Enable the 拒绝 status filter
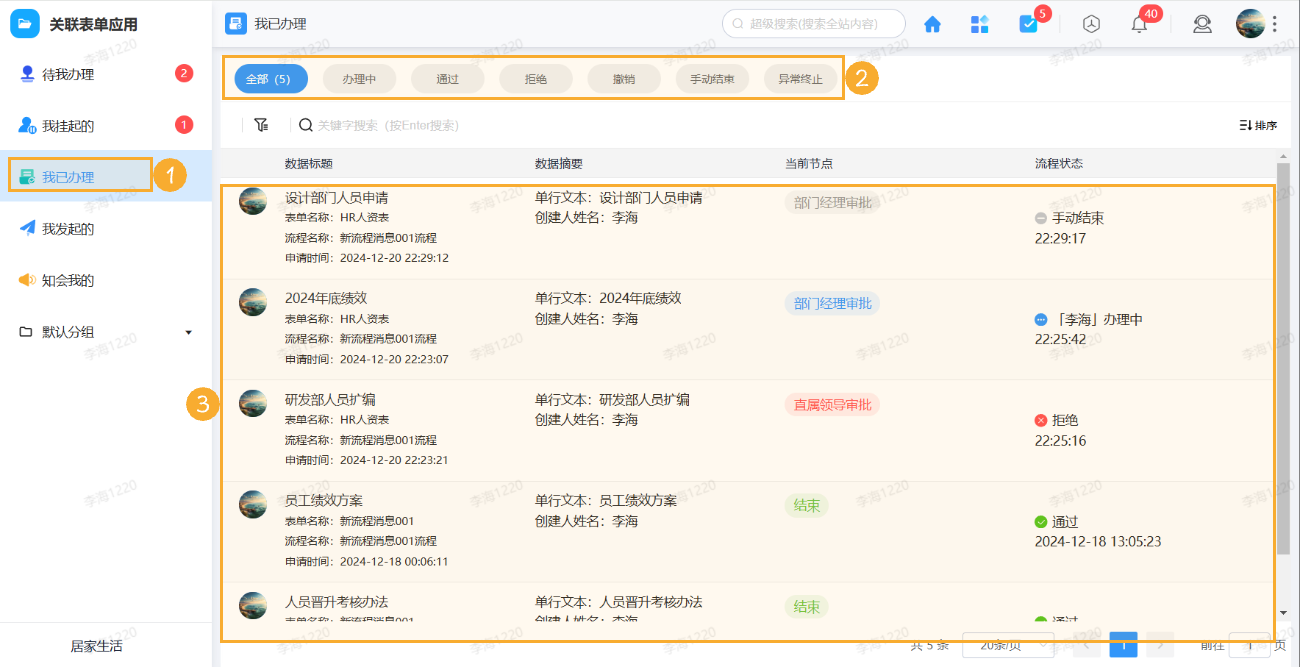Screen dimensions: 1300x667 click(x=535, y=78)
